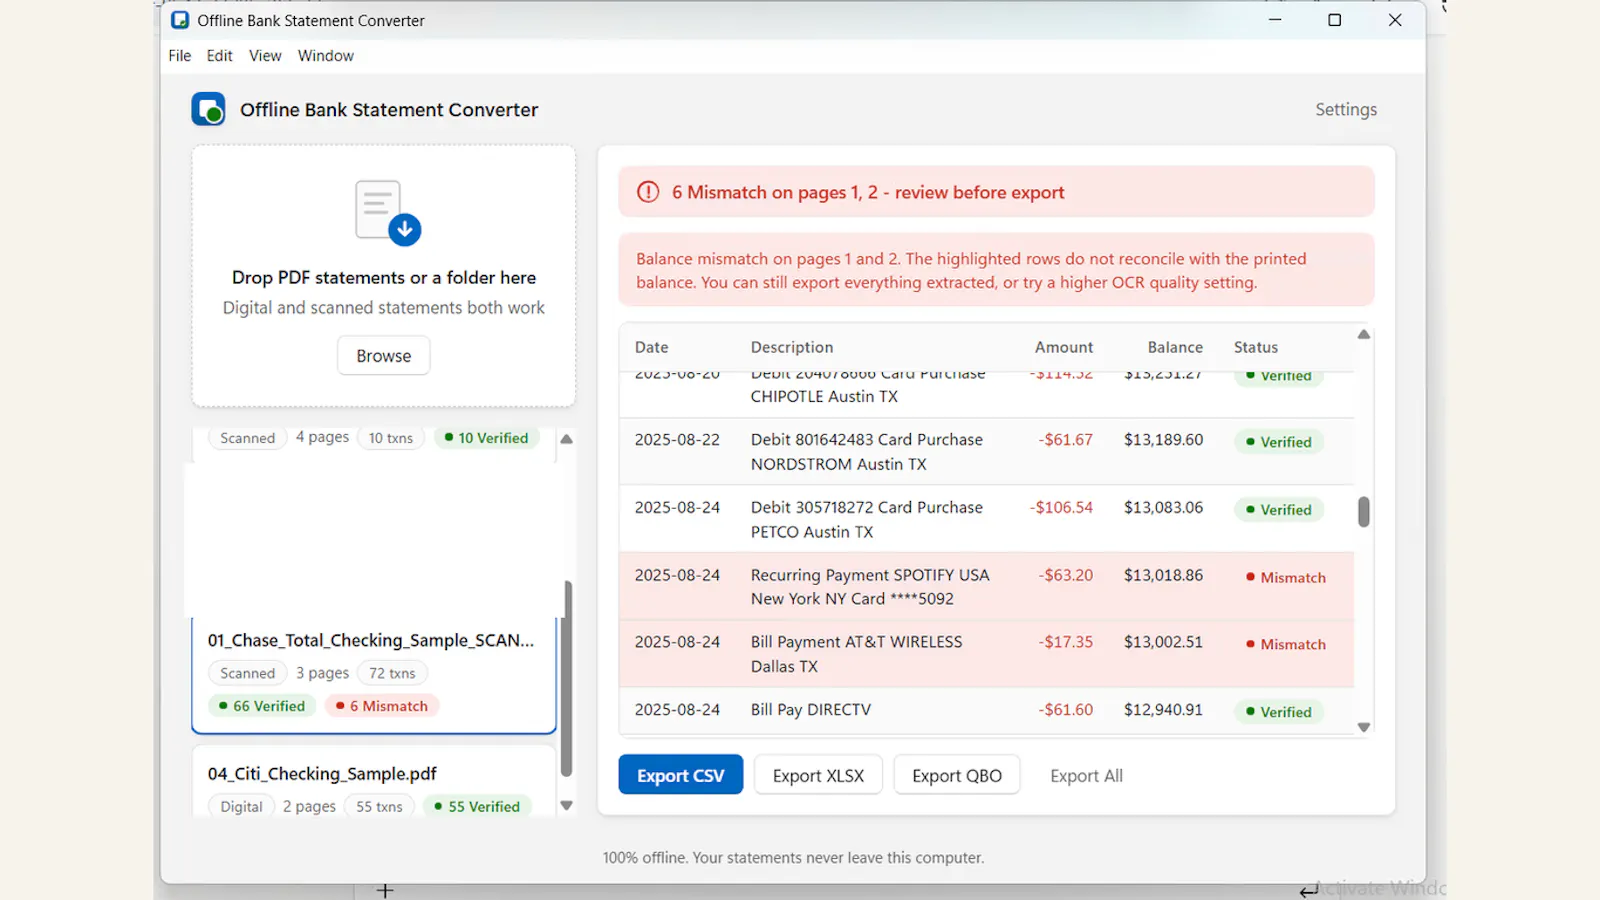Image resolution: width=1600 pixels, height=900 pixels.
Task: Click the Export QBO button
Action: pos(957,775)
